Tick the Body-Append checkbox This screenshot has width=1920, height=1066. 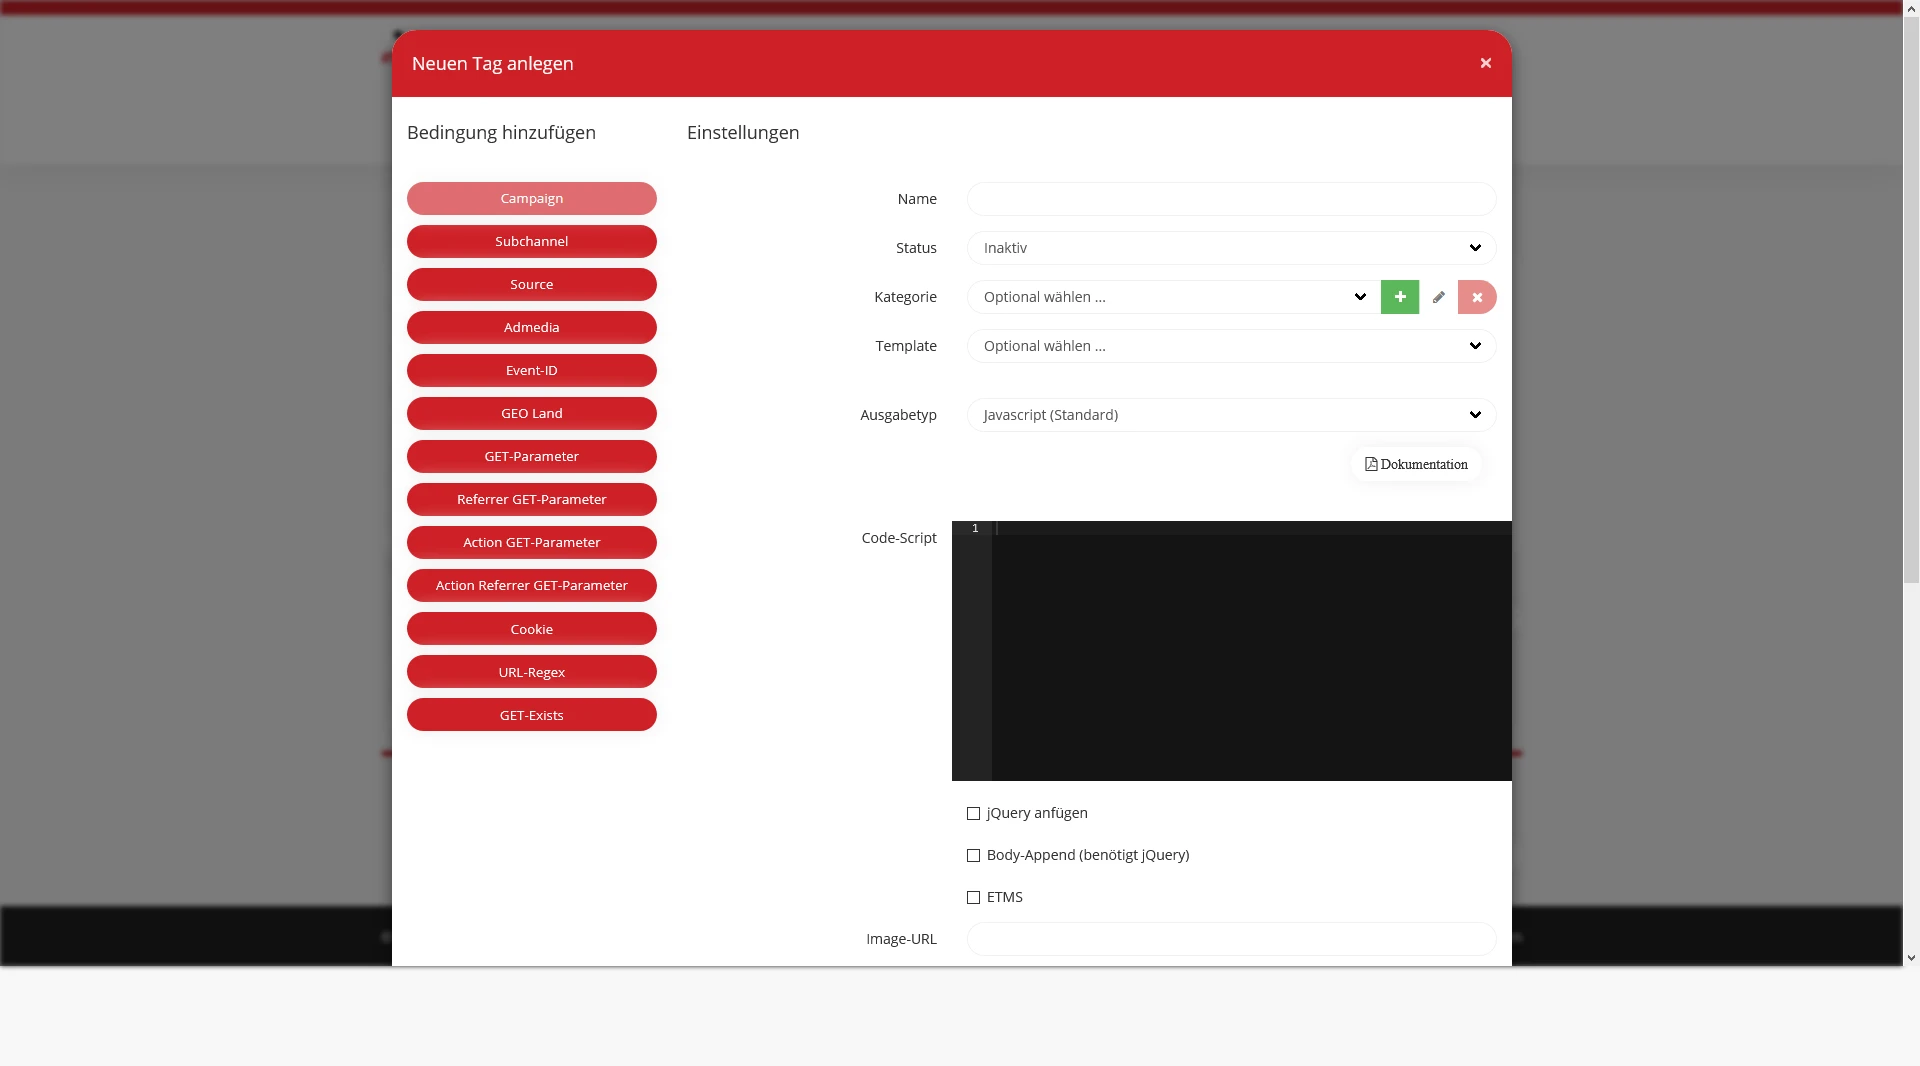pyautogui.click(x=973, y=856)
